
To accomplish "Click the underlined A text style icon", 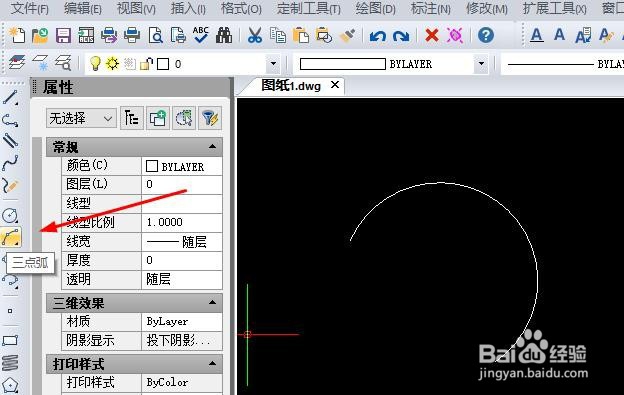I will [x=536, y=36].
